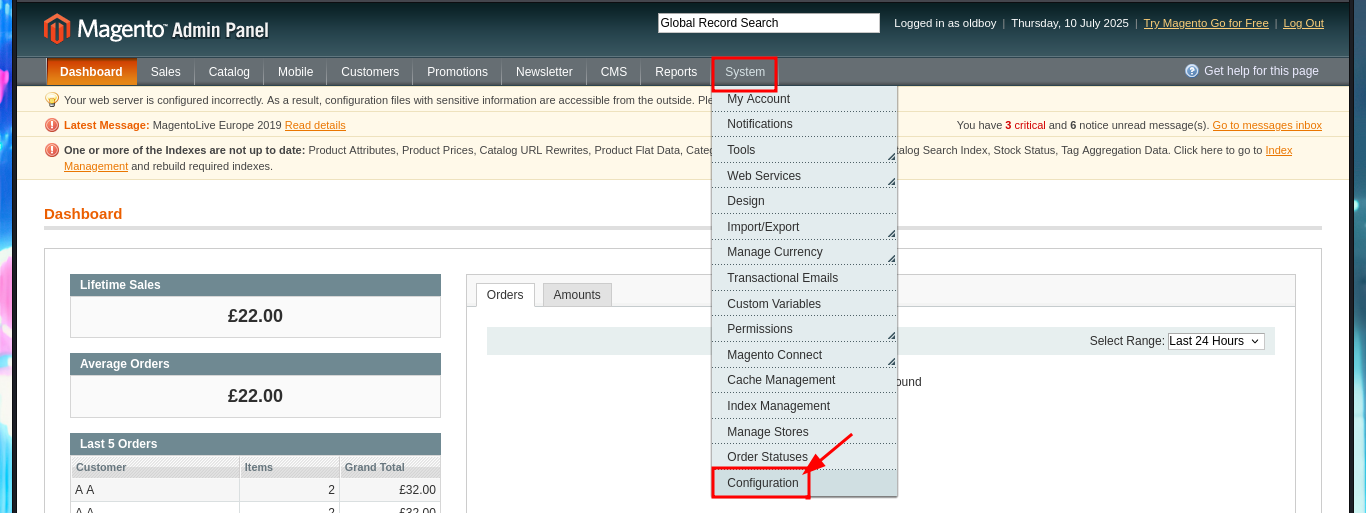
Task: Sort by Grand Total column header
Action: pyautogui.click(x=390, y=467)
